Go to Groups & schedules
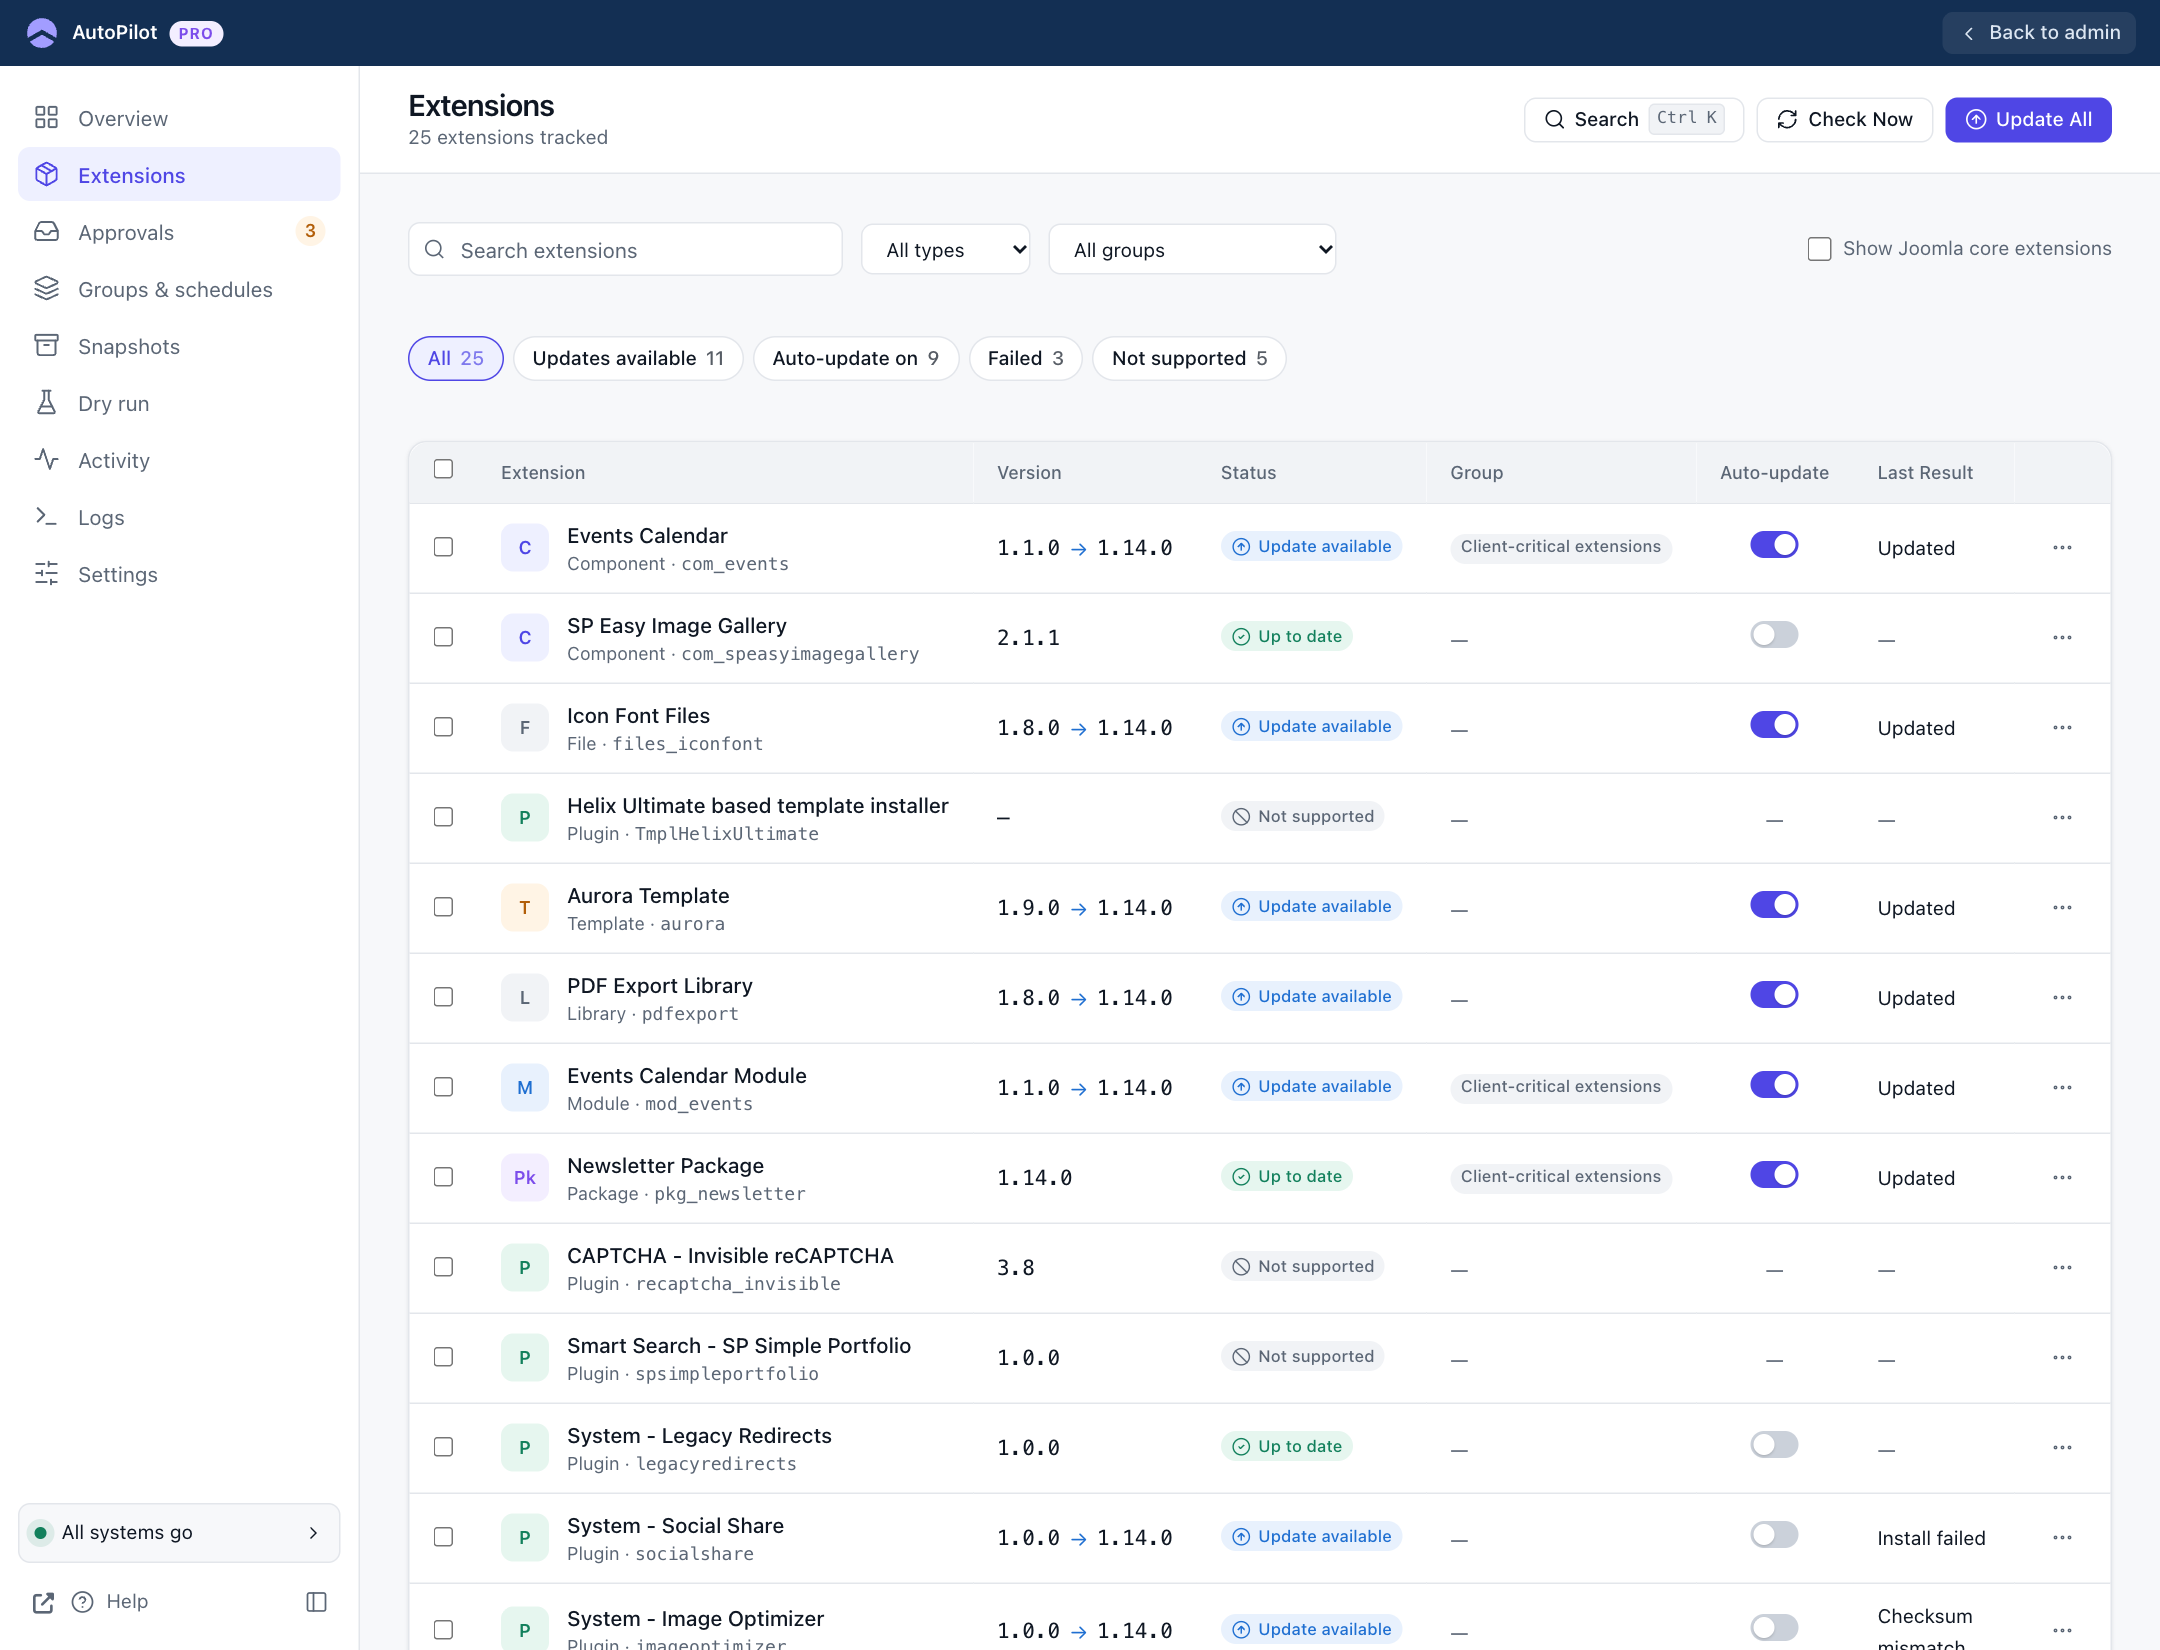Viewport: 2160px width, 1650px height. tap(179, 289)
